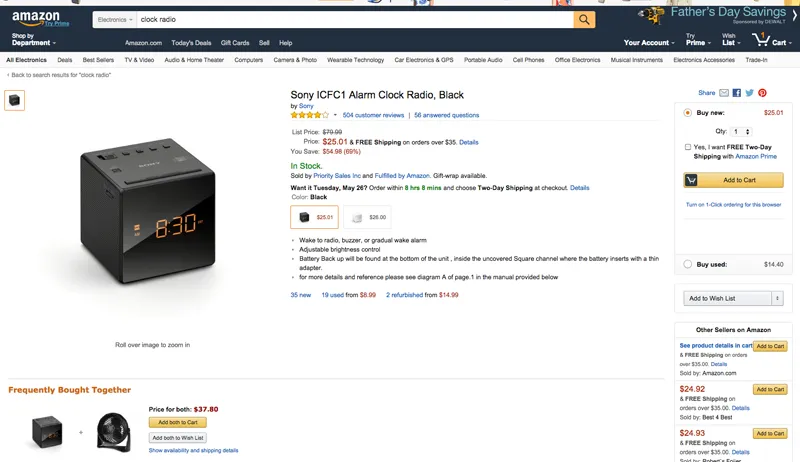This screenshot has width=800, height=462.
Task: Click the orange search magnifier button
Action: [585, 19]
